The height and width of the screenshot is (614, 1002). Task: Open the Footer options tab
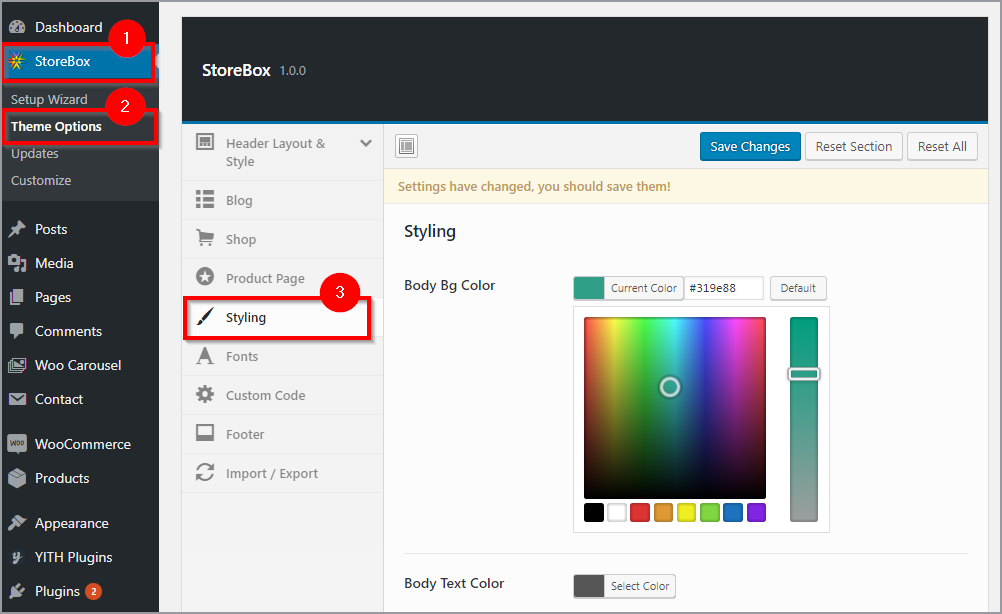pos(283,434)
